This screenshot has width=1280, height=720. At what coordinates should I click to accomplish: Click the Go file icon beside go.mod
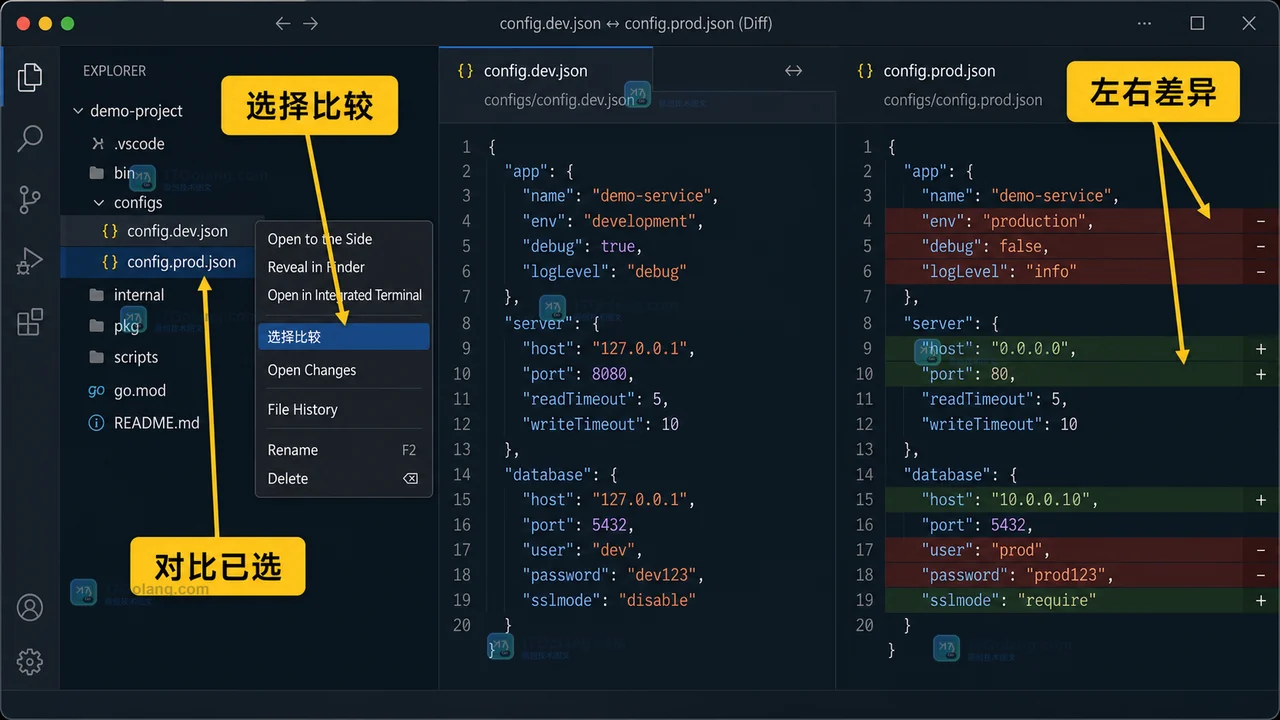(x=96, y=391)
